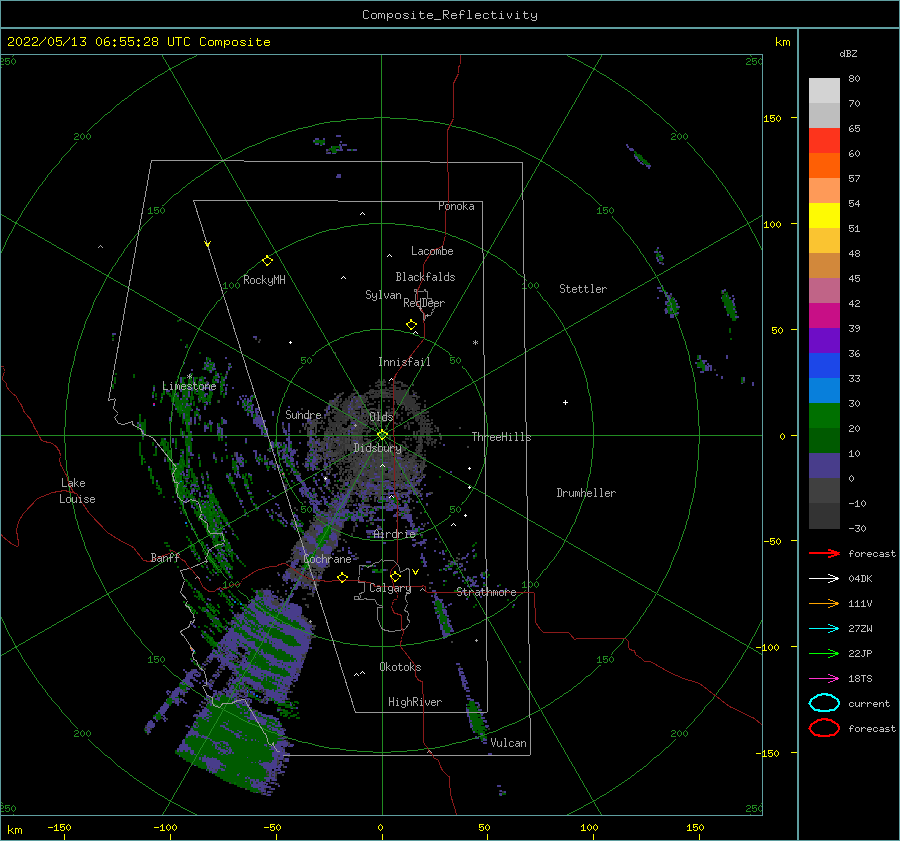
Task: Click the RedDeer city label
Action: [424, 303]
